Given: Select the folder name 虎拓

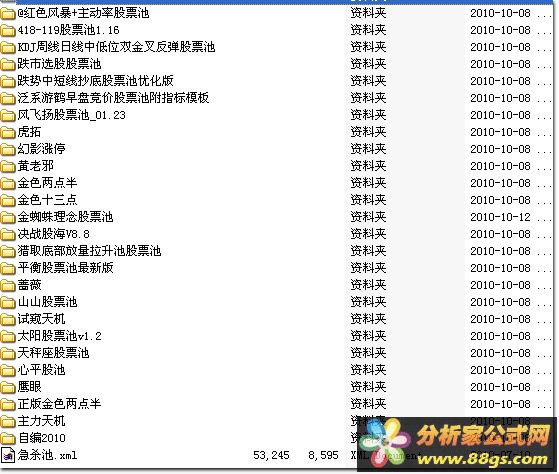Looking at the screenshot, I should coord(29,132).
